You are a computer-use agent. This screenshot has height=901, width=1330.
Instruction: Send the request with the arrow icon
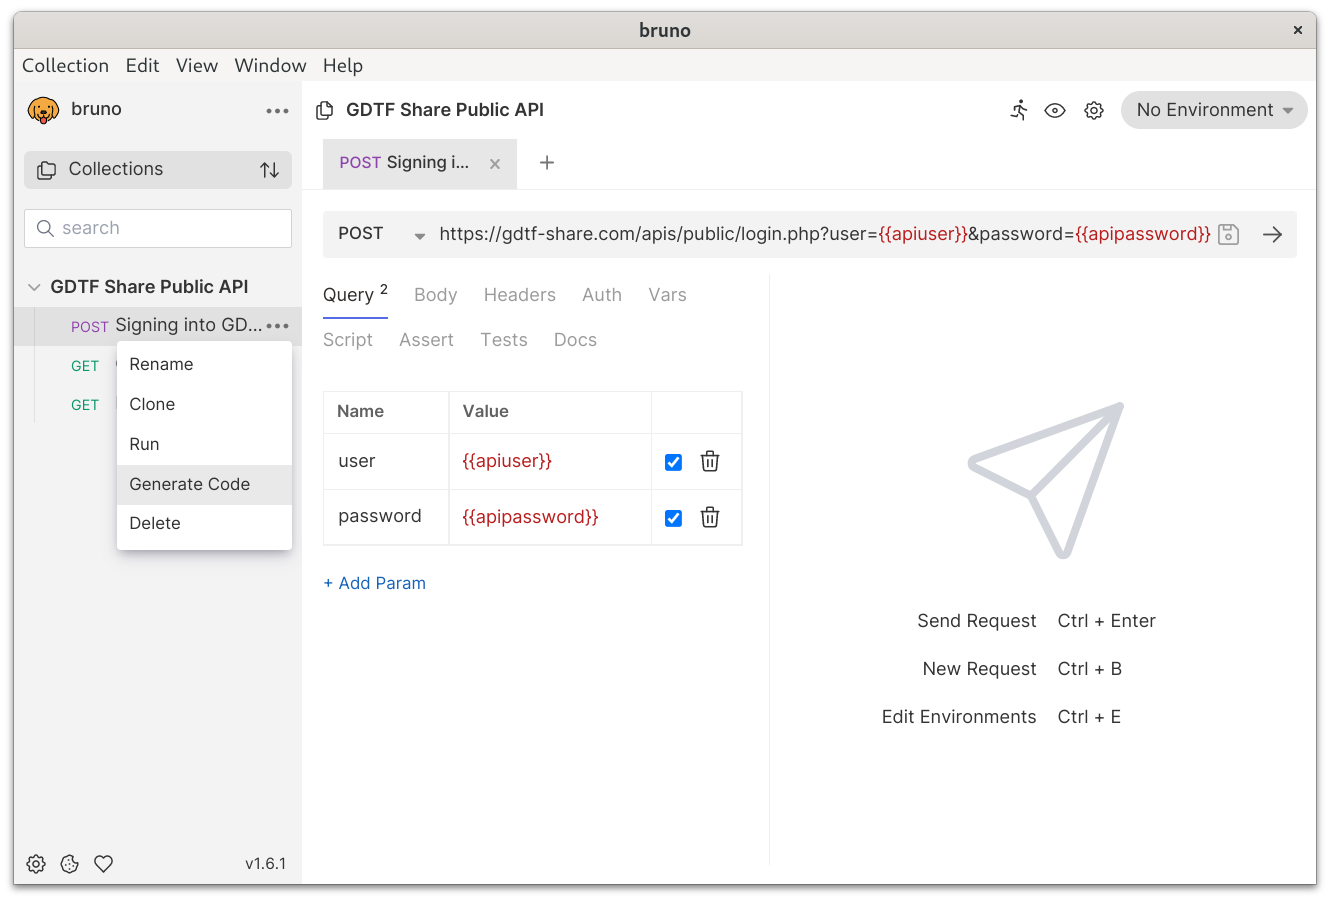click(x=1272, y=235)
